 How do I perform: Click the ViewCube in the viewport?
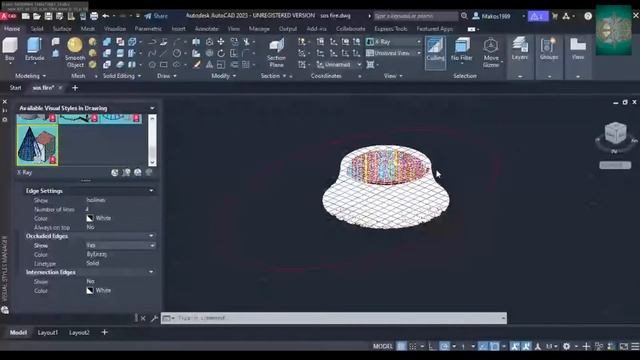coord(615,133)
